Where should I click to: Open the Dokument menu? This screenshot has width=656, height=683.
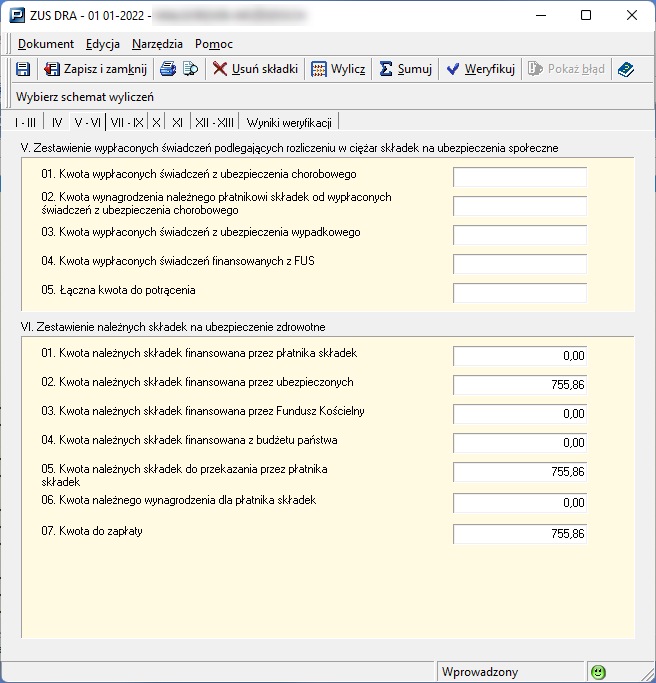coord(46,44)
